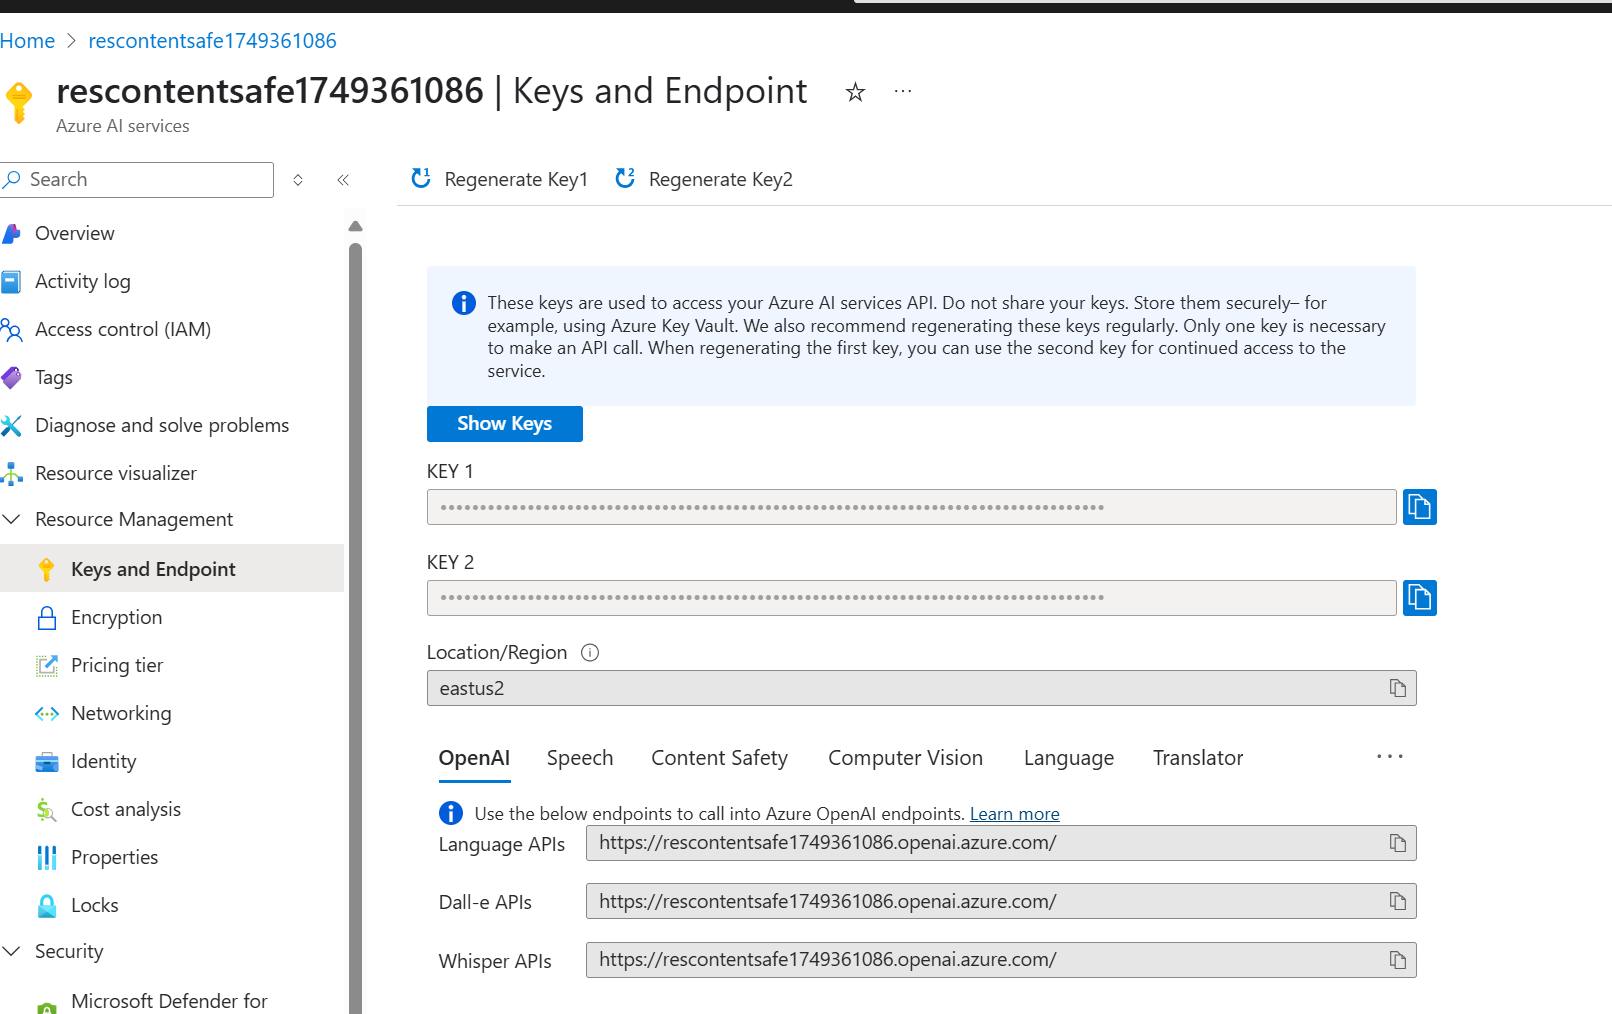The height and width of the screenshot is (1014, 1612).
Task: Show the hidden API keys
Action: tap(504, 423)
